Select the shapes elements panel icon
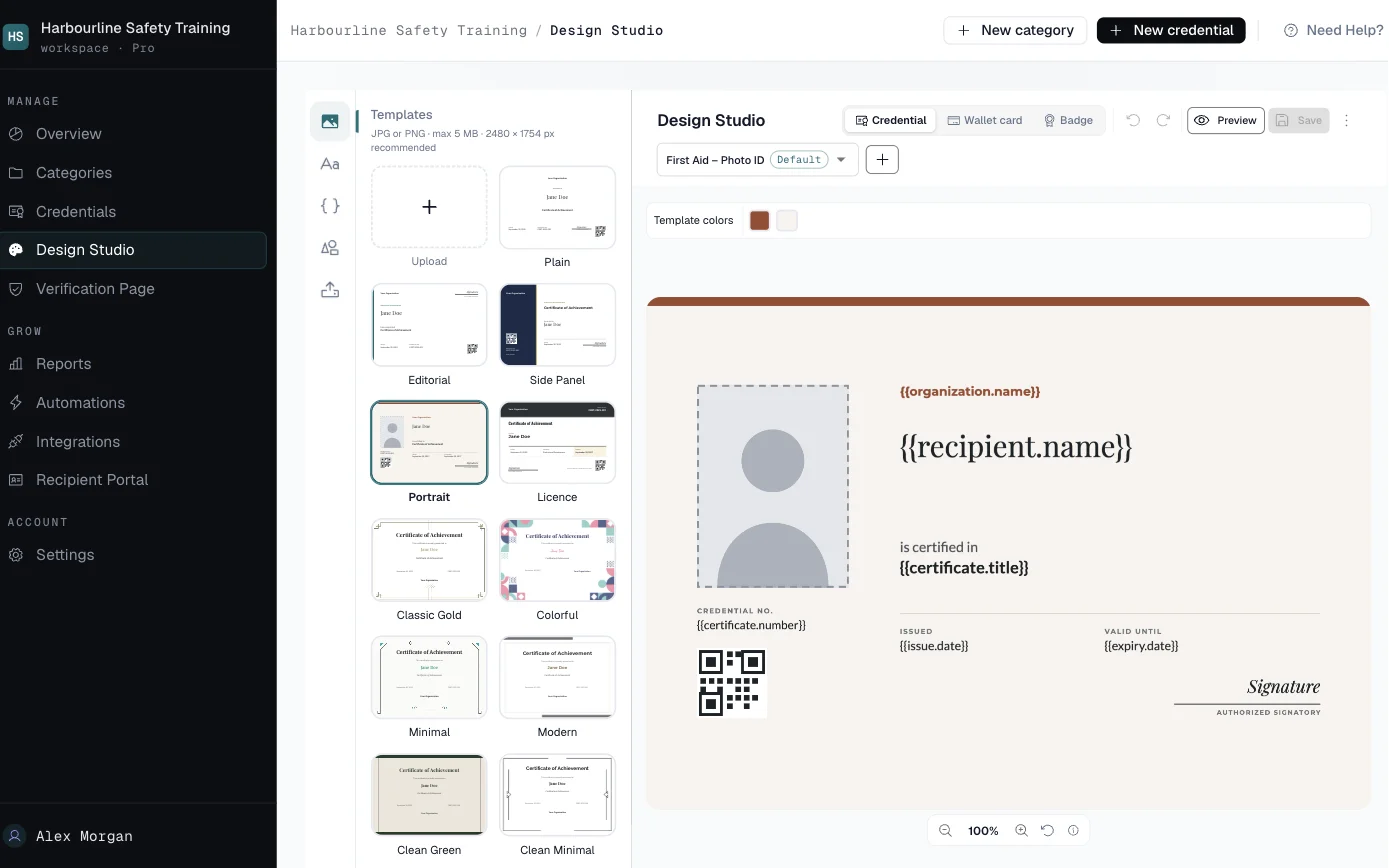Image resolution: width=1389 pixels, height=868 pixels. (x=330, y=248)
